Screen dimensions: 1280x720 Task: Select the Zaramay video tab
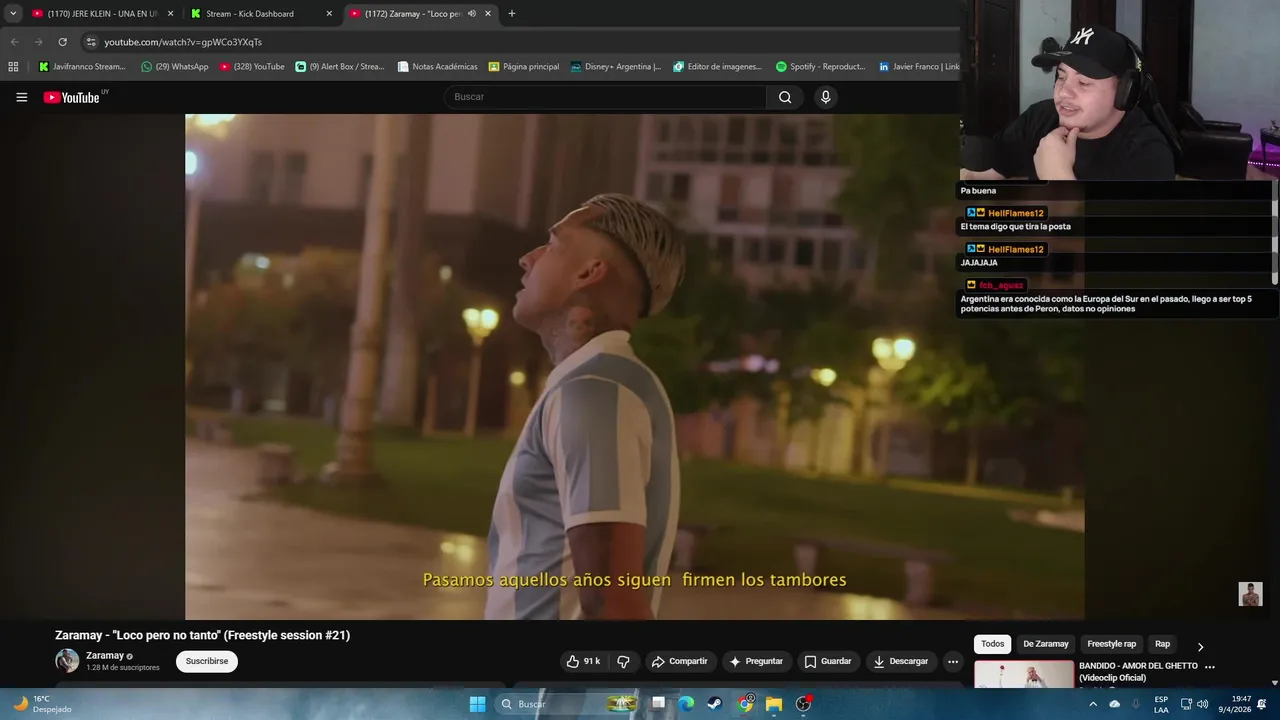point(410,14)
